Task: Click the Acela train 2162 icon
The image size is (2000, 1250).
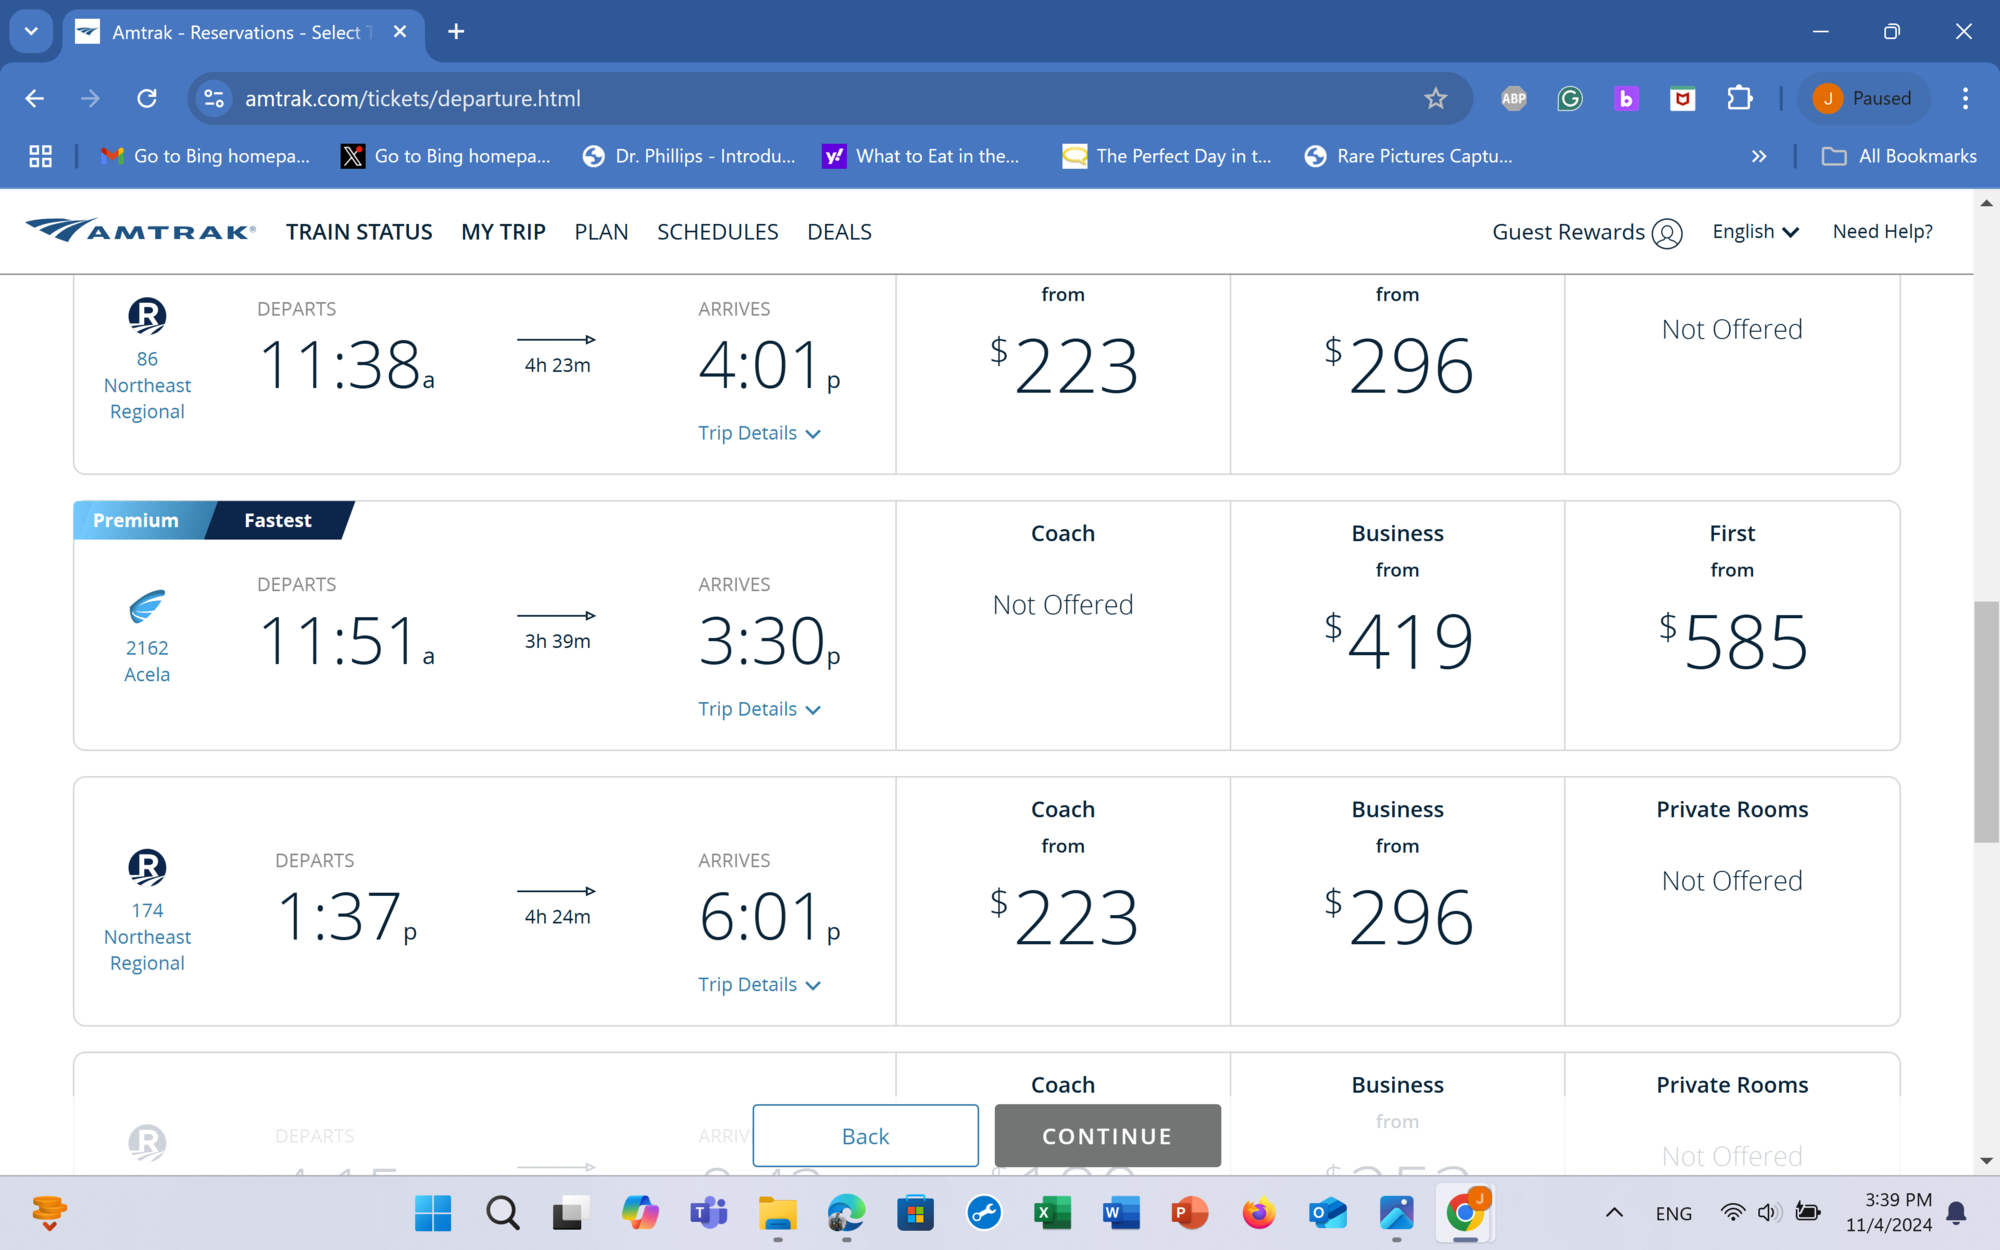Action: pyautogui.click(x=147, y=606)
